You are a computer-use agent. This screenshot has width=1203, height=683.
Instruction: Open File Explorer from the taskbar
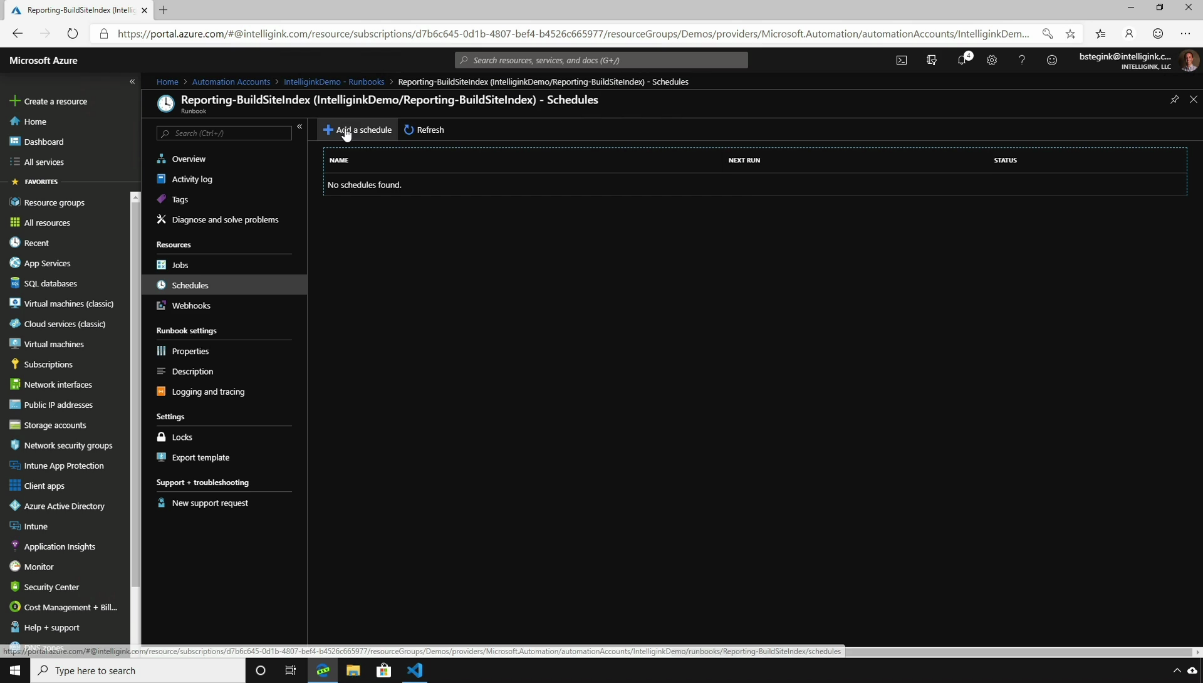[x=353, y=670]
